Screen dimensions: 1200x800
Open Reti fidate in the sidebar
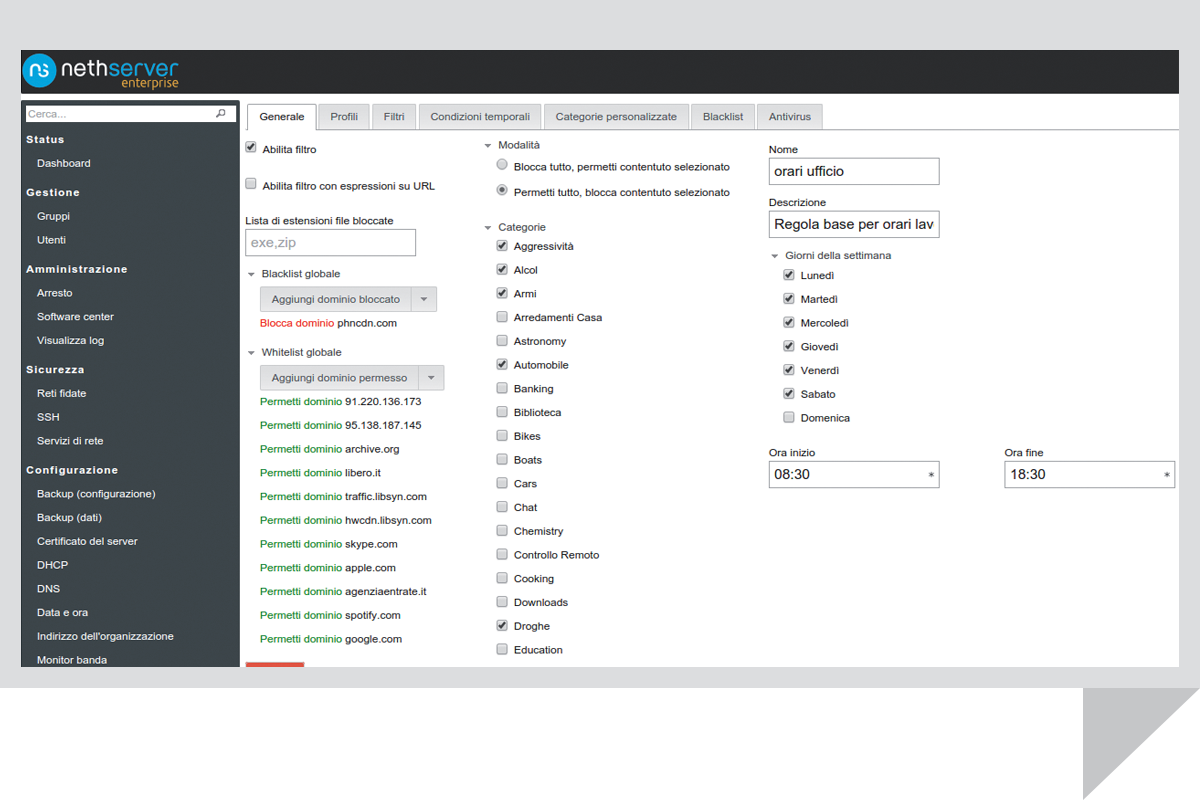click(62, 394)
